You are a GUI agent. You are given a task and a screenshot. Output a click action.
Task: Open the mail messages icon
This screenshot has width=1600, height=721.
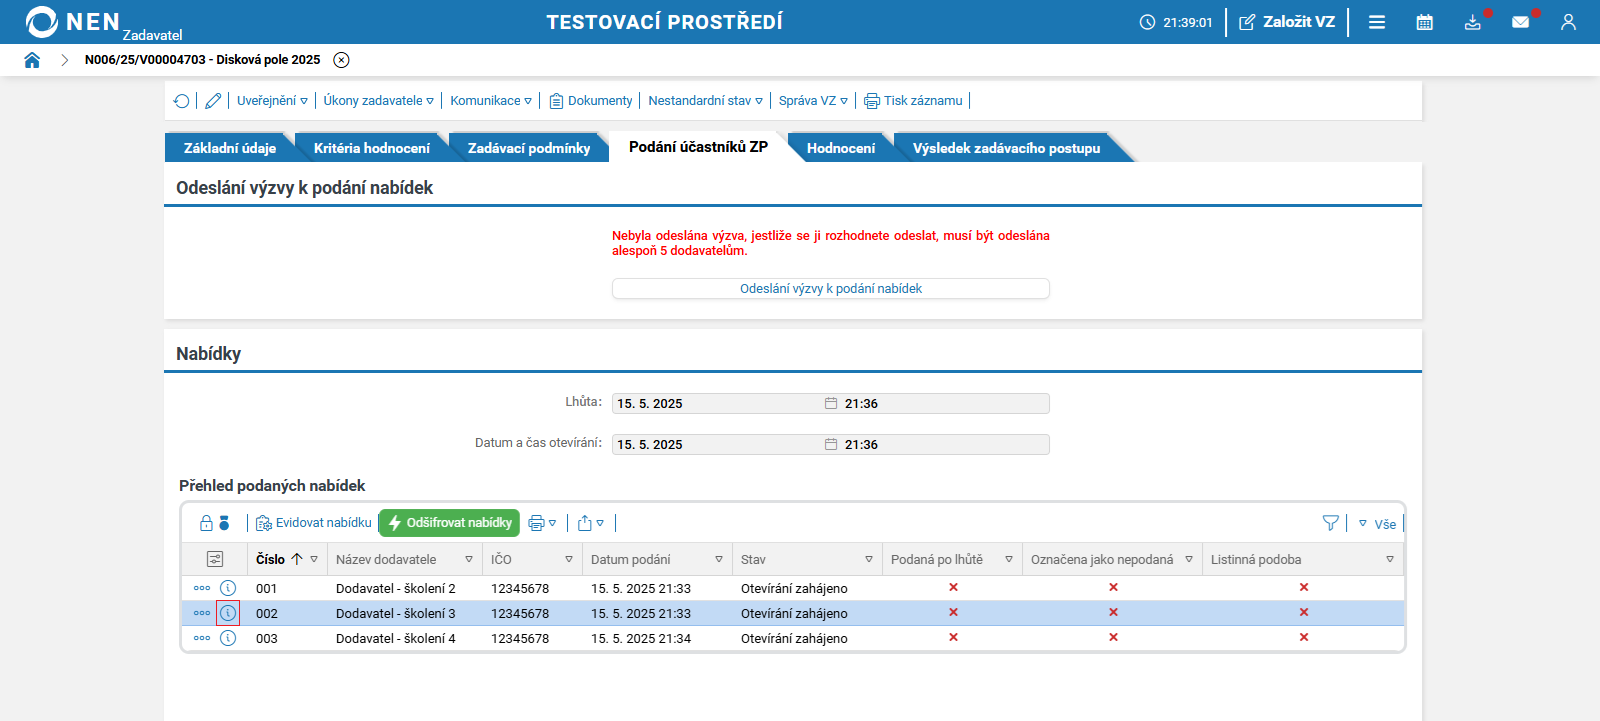click(x=1520, y=22)
